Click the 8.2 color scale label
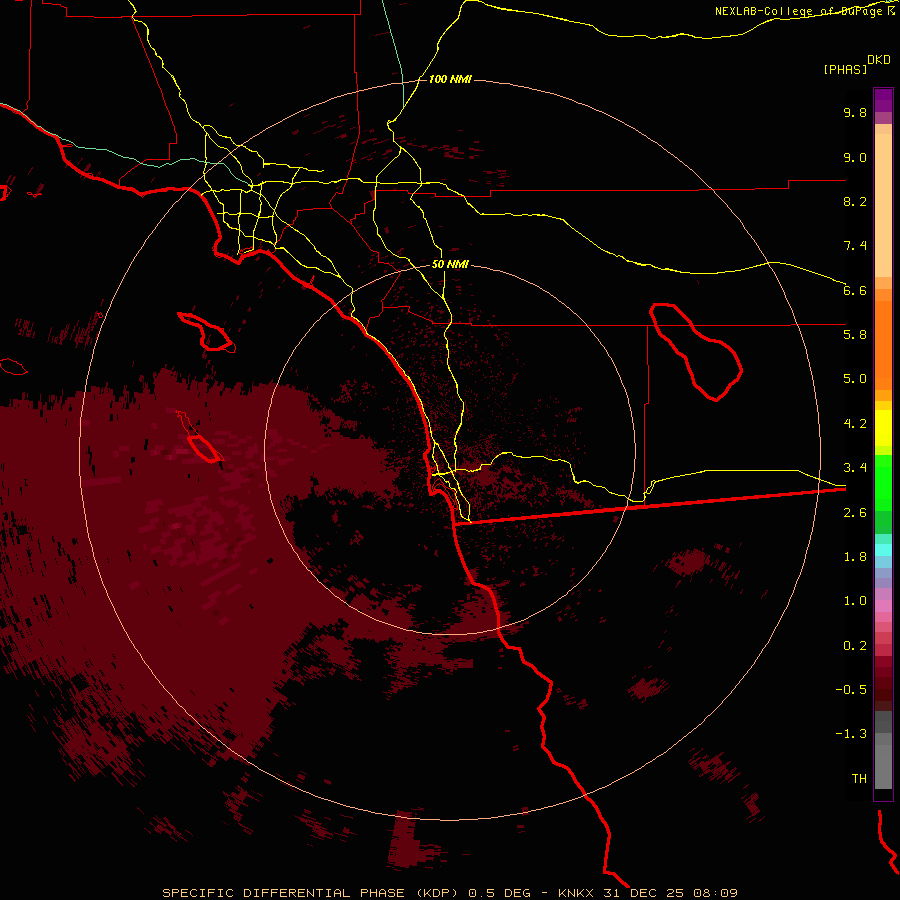Image resolution: width=900 pixels, height=900 pixels. point(855,201)
